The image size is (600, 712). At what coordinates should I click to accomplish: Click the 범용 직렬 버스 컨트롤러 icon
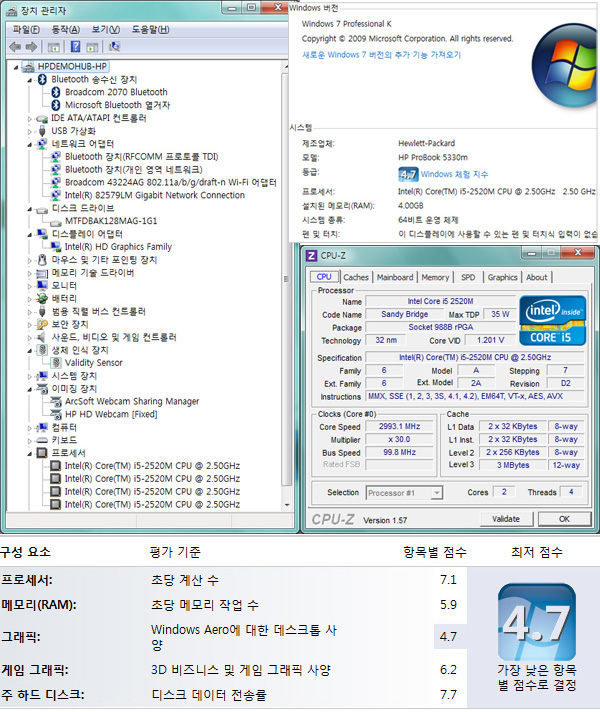click(42, 312)
